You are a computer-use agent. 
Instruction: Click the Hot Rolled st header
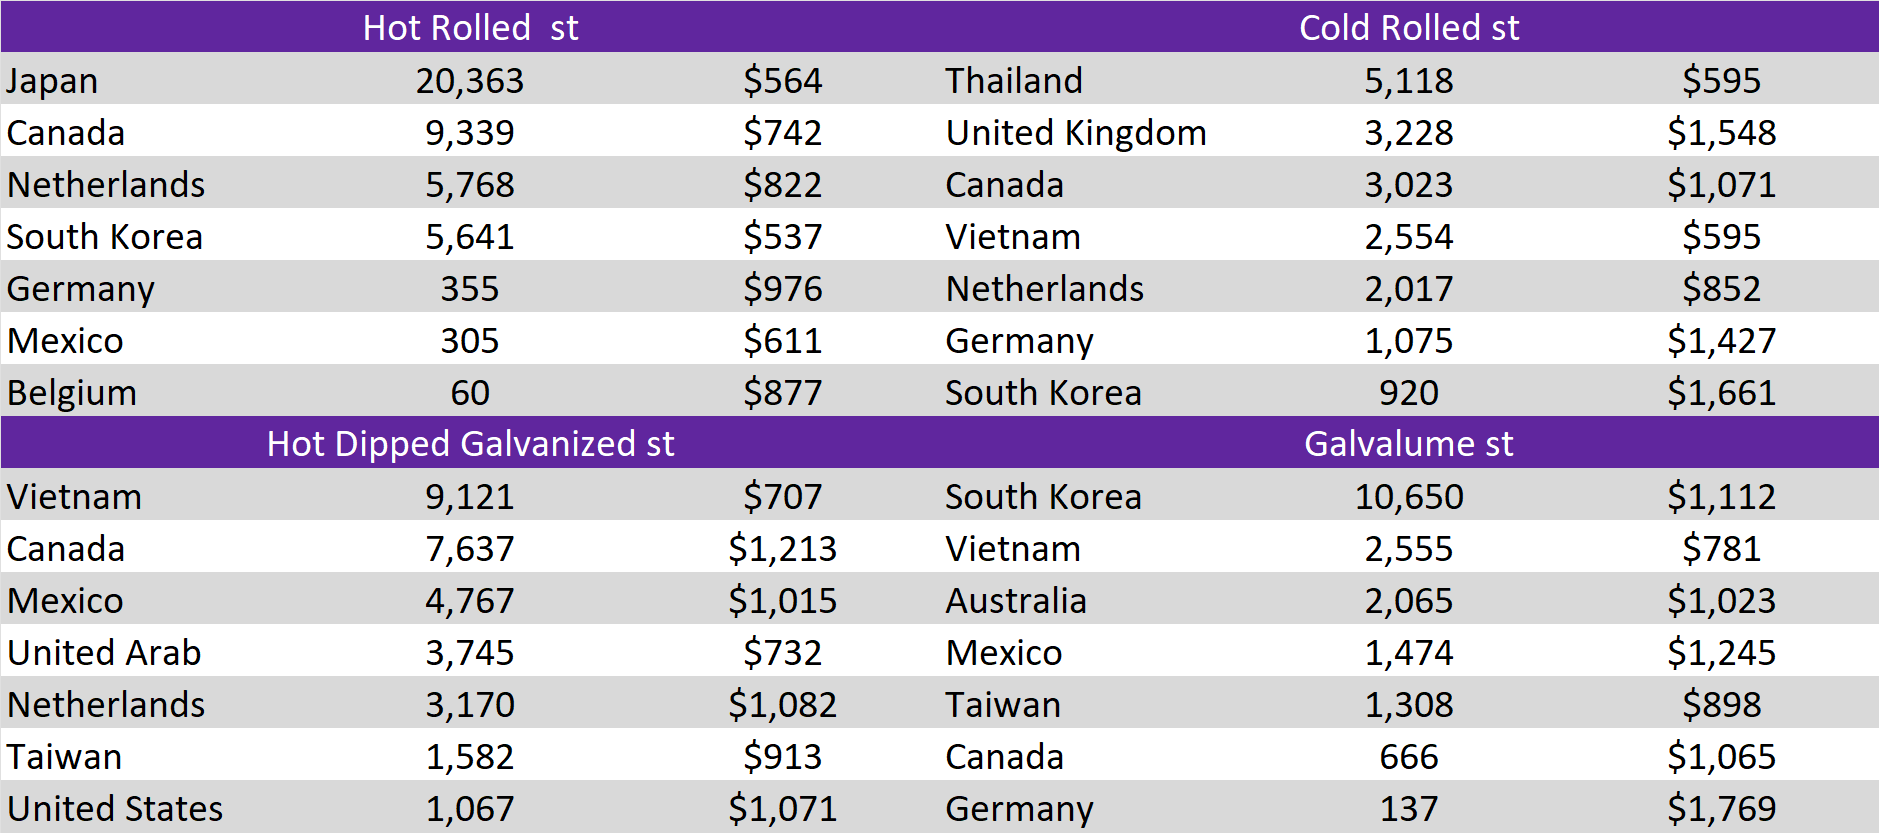(x=470, y=27)
